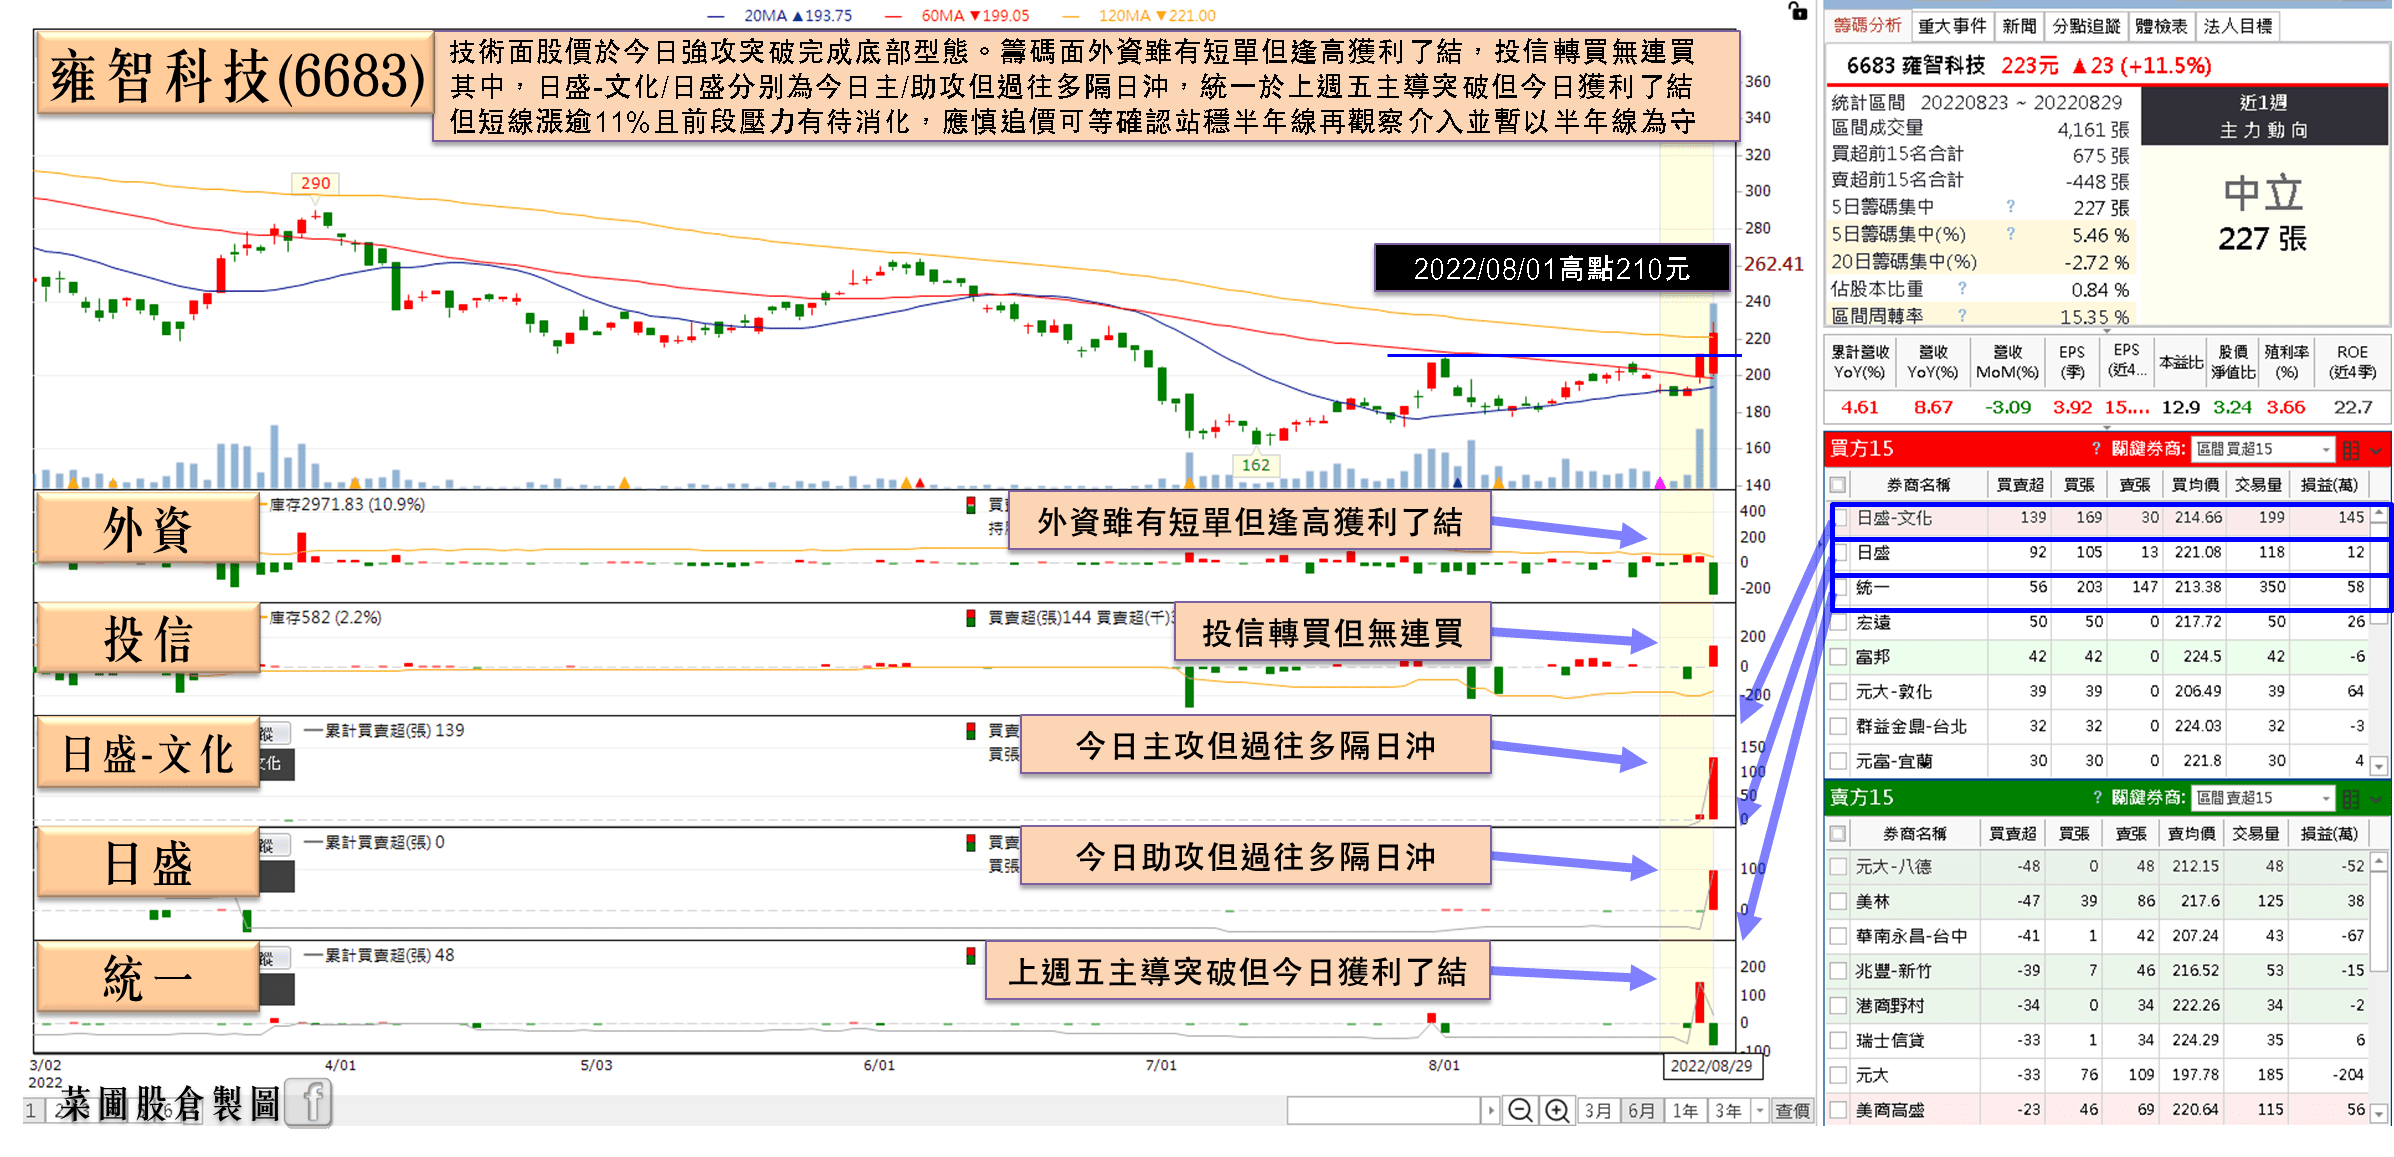
Task: Collapse the fundamentals row via small triangle
Action: coord(2108,428)
